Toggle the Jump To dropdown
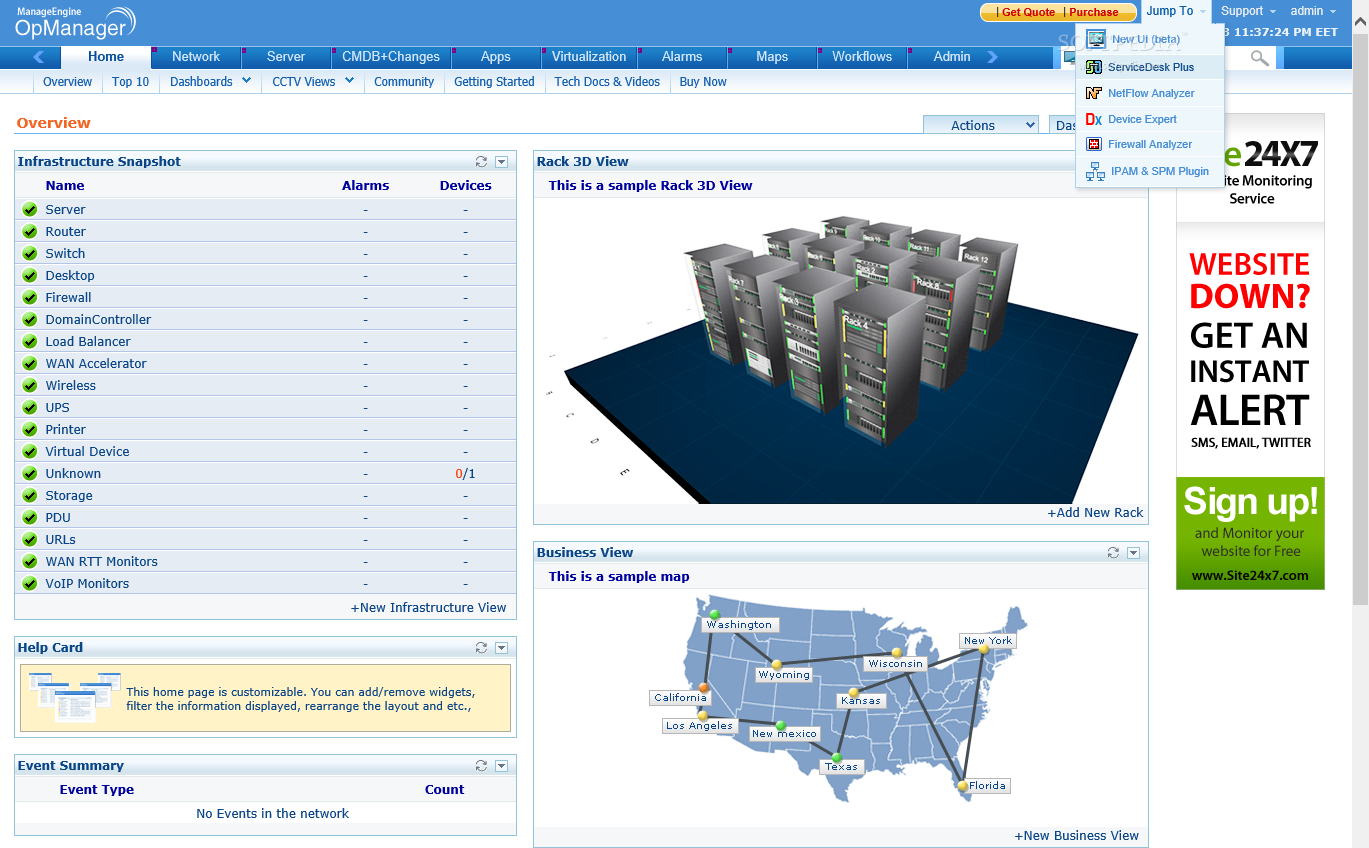This screenshot has height=848, width=1369. click(1176, 11)
